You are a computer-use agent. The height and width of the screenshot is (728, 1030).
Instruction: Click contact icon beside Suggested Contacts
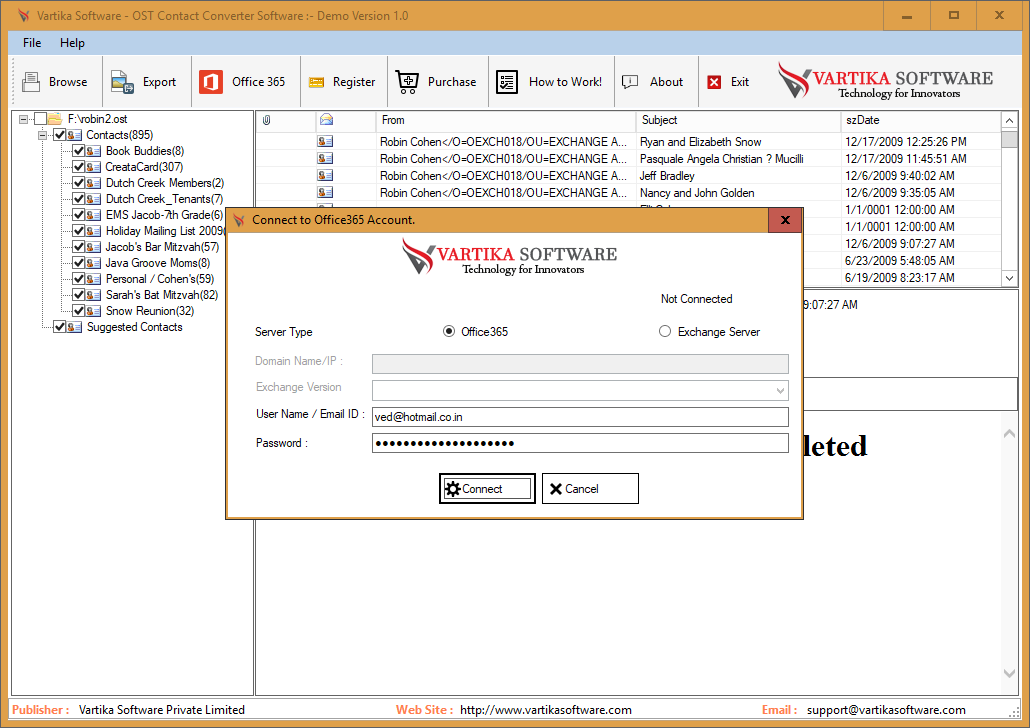(x=74, y=327)
